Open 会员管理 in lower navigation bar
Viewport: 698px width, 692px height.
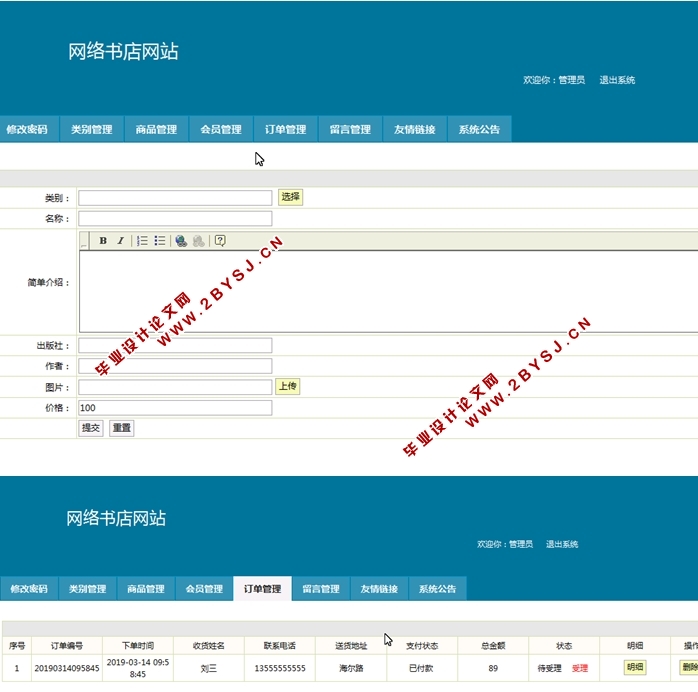click(204, 589)
